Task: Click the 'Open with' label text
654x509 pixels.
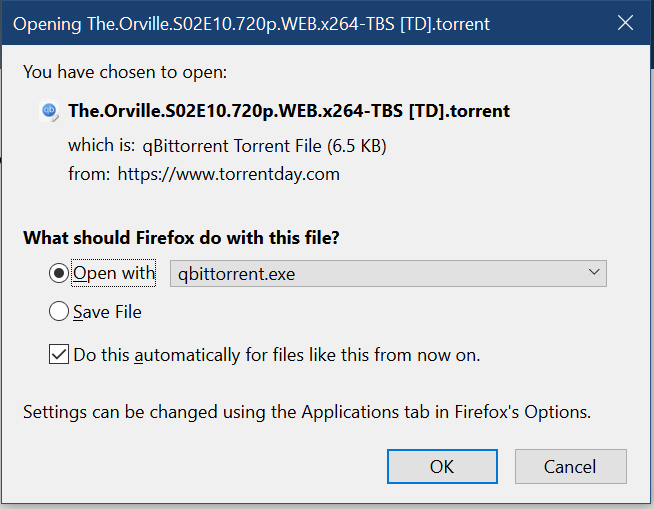Action: 115,273
